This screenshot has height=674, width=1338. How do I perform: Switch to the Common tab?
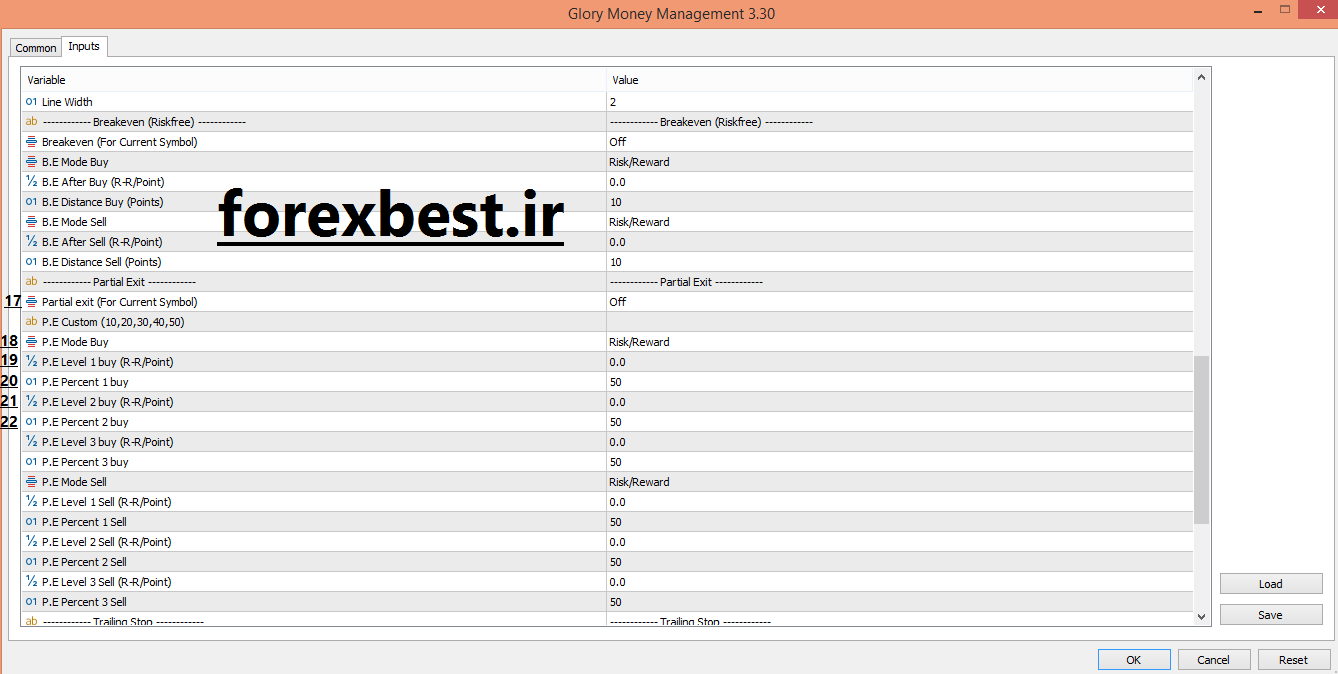[35, 47]
